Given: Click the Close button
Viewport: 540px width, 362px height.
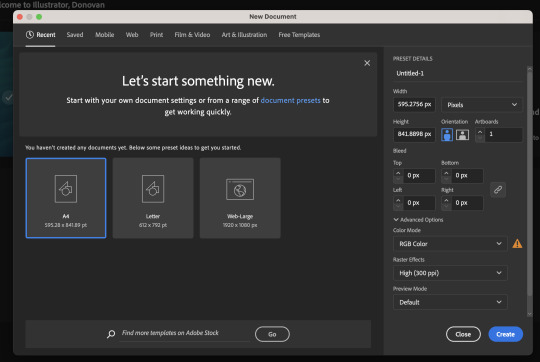Looking at the screenshot, I should click(x=463, y=334).
